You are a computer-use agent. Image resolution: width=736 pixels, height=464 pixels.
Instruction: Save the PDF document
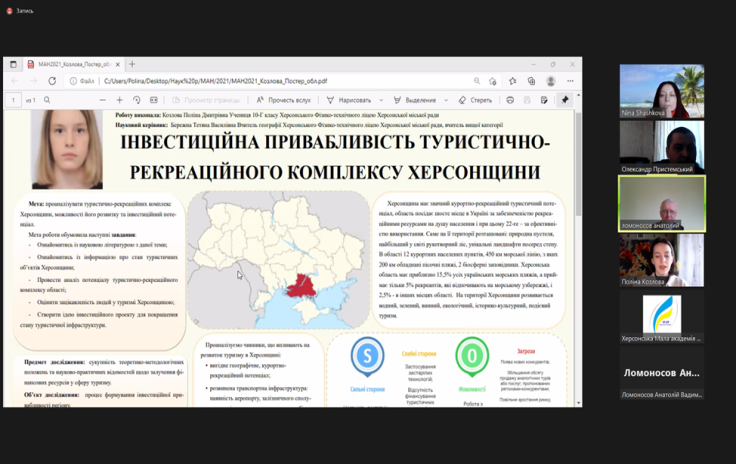pos(527,100)
